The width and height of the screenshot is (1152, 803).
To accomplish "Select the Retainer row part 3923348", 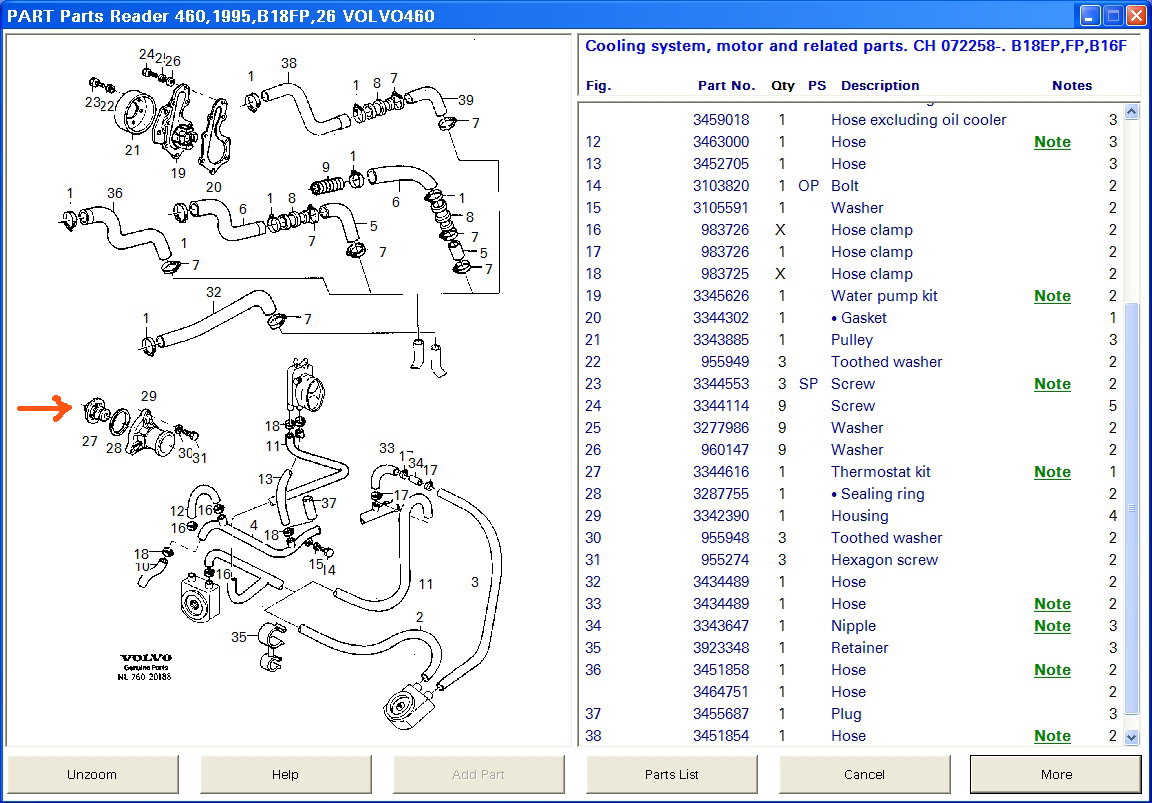I will click(x=852, y=648).
